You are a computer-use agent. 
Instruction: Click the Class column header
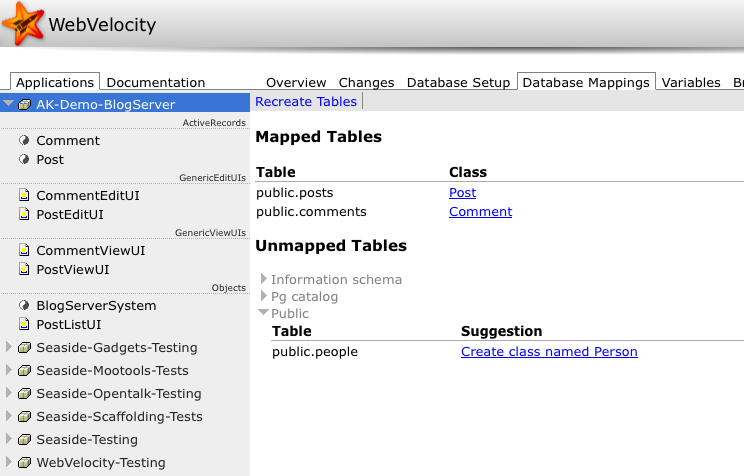tap(468, 172)
